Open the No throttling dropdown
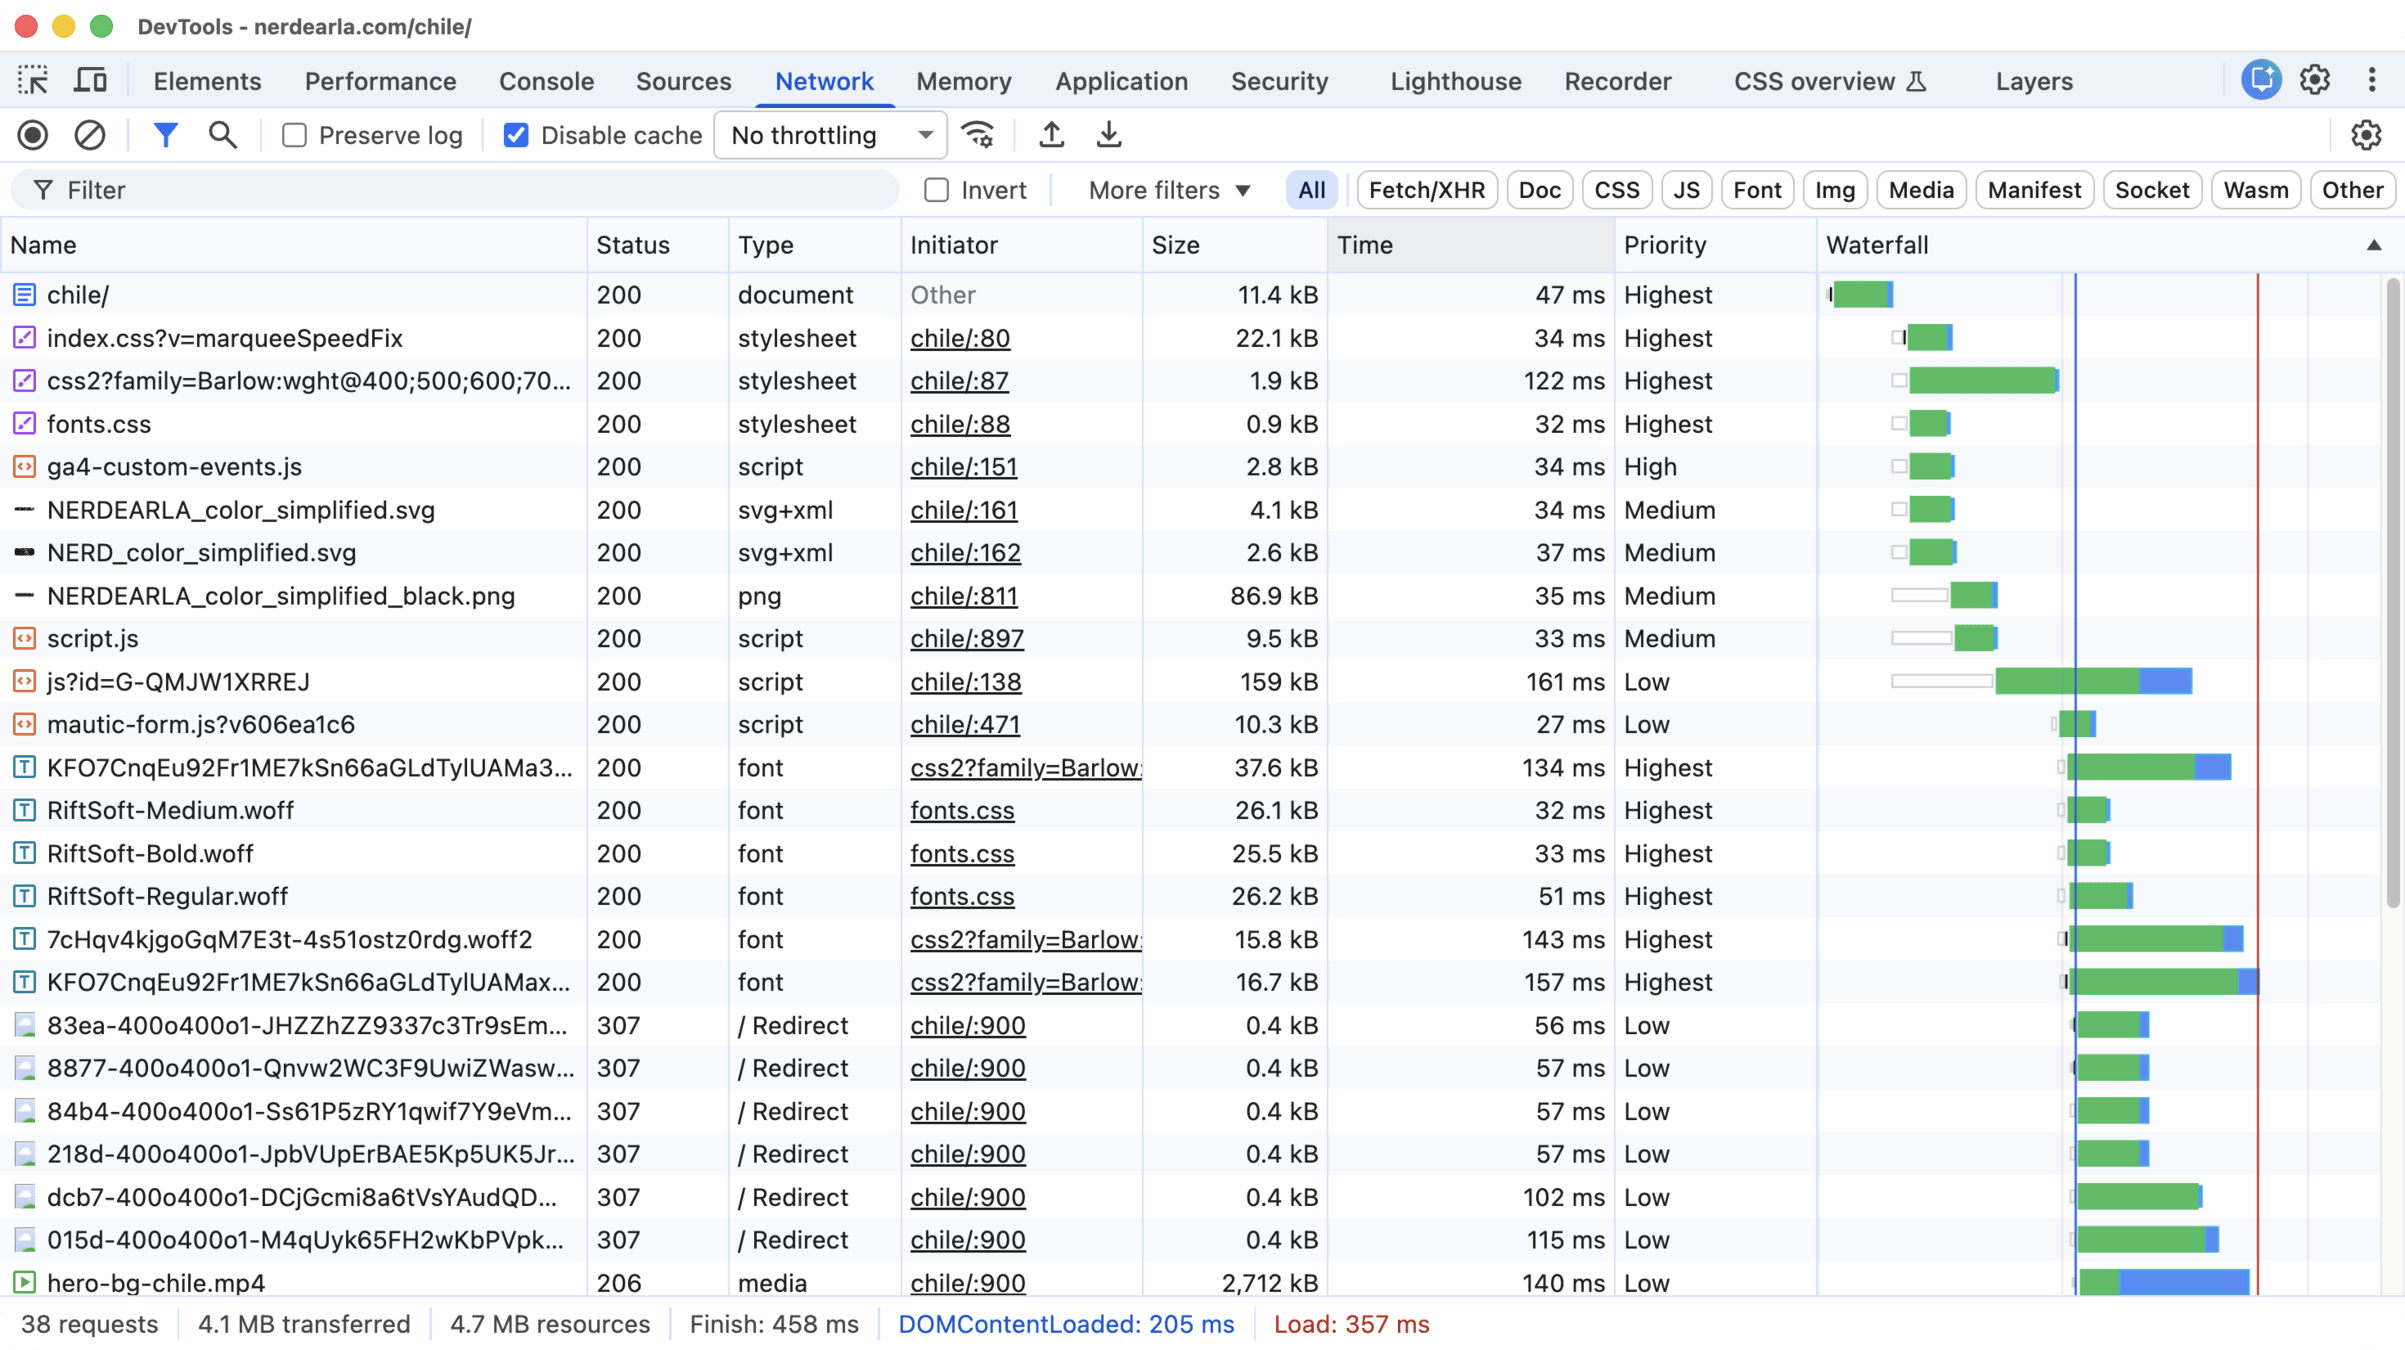 point(830,135)
